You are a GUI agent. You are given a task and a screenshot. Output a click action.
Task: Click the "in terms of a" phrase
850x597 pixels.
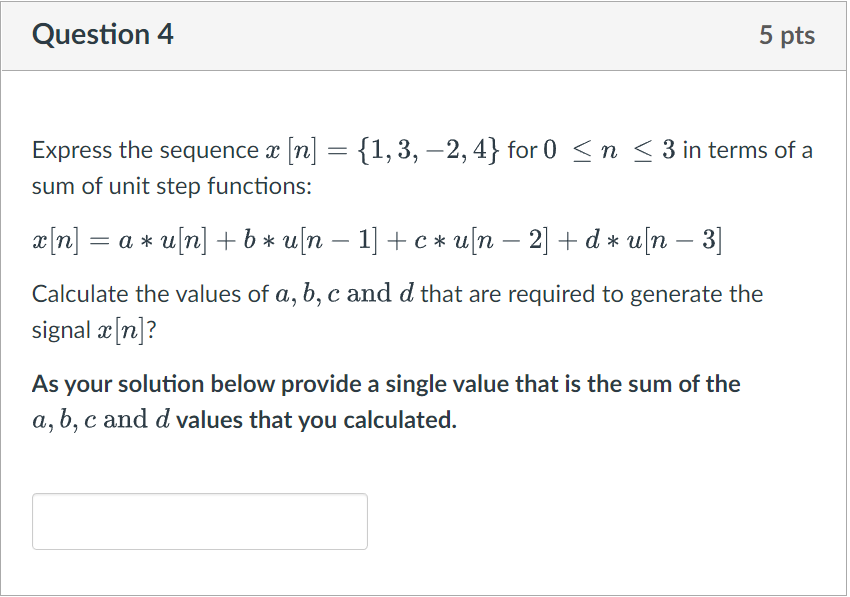click(748, 150)
